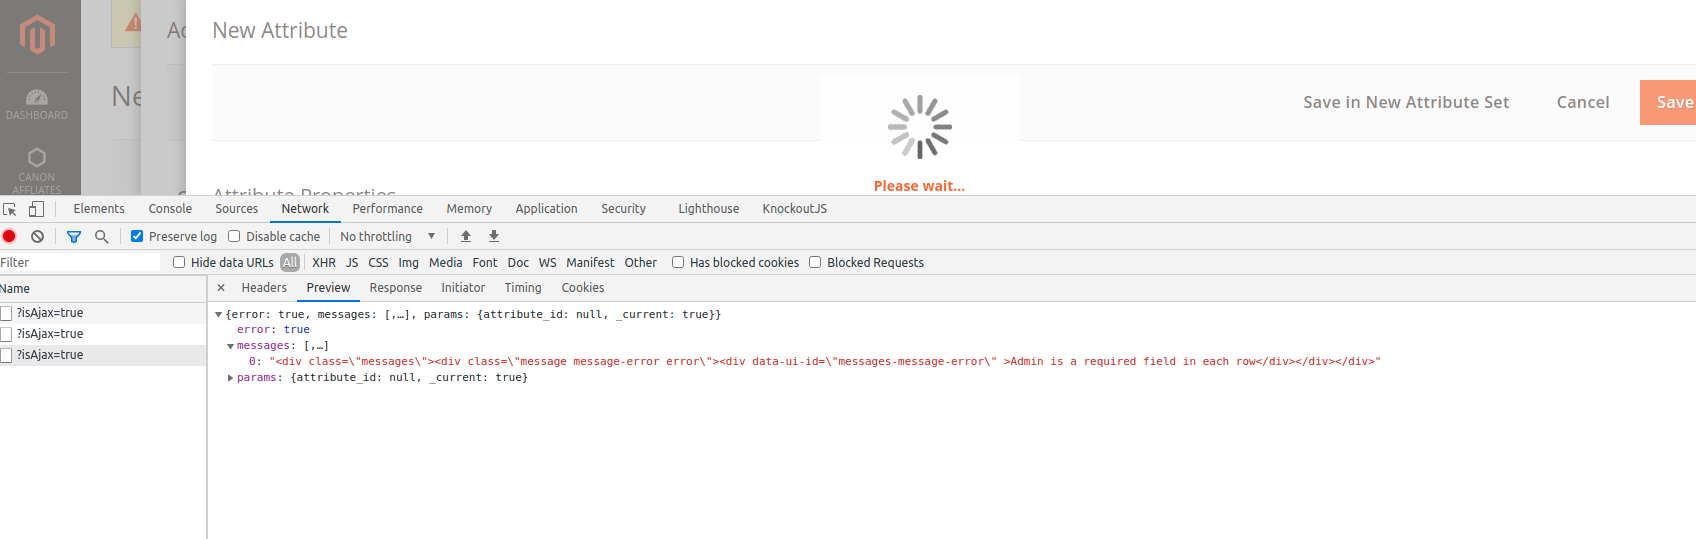
Task: Collapse the root JSON object
Action: pyautogui.click(x=219, y=315)
